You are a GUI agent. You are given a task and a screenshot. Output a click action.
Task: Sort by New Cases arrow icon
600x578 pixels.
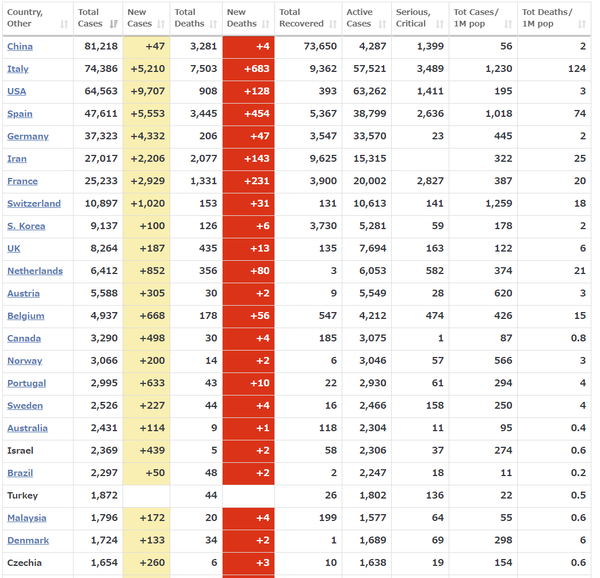(x=161, y=24)
